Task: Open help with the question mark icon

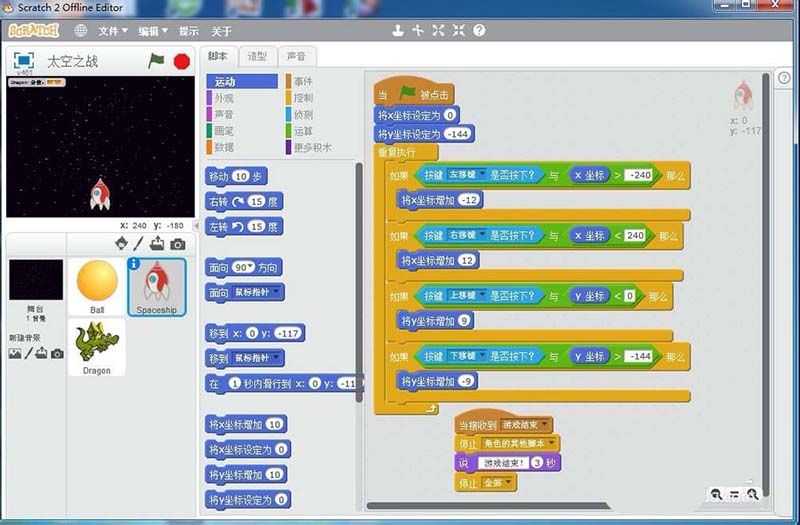Action: [x=479, y=31]
